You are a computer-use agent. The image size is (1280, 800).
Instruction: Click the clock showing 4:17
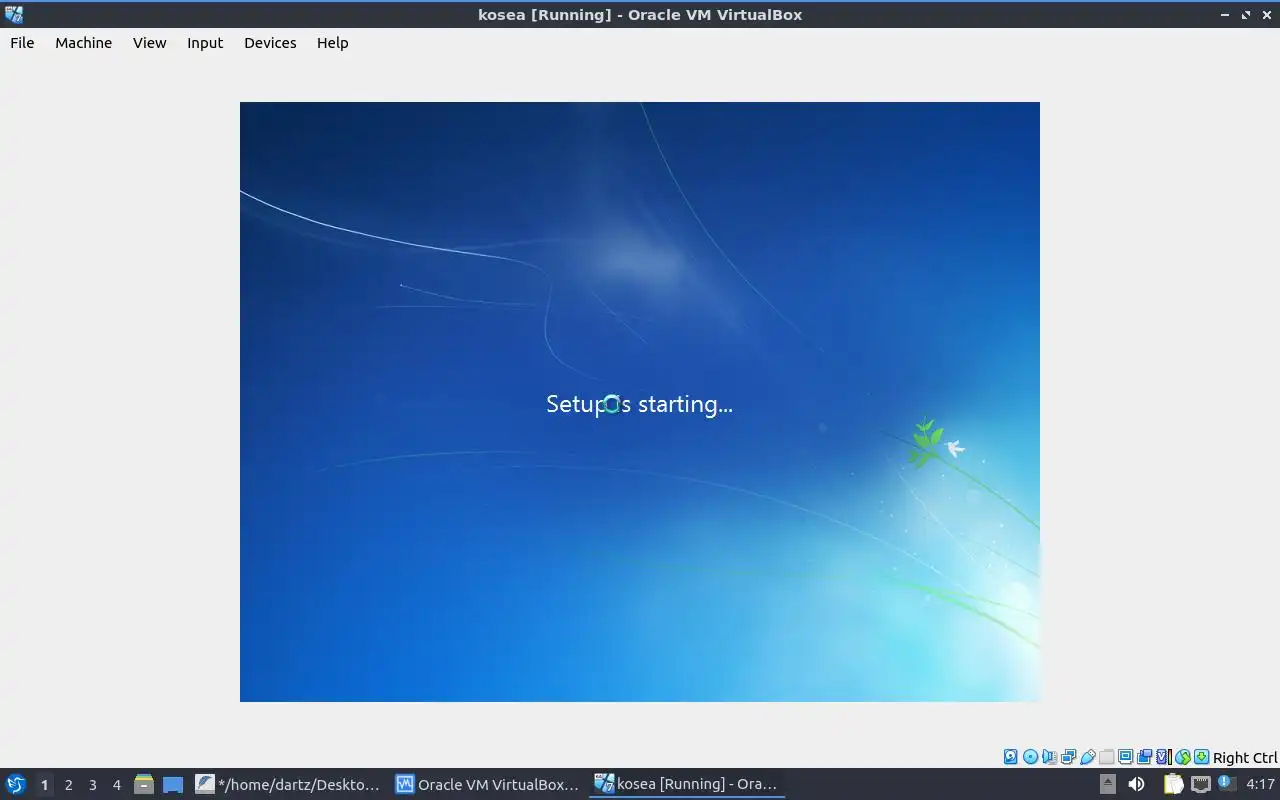coord(1260,784)
